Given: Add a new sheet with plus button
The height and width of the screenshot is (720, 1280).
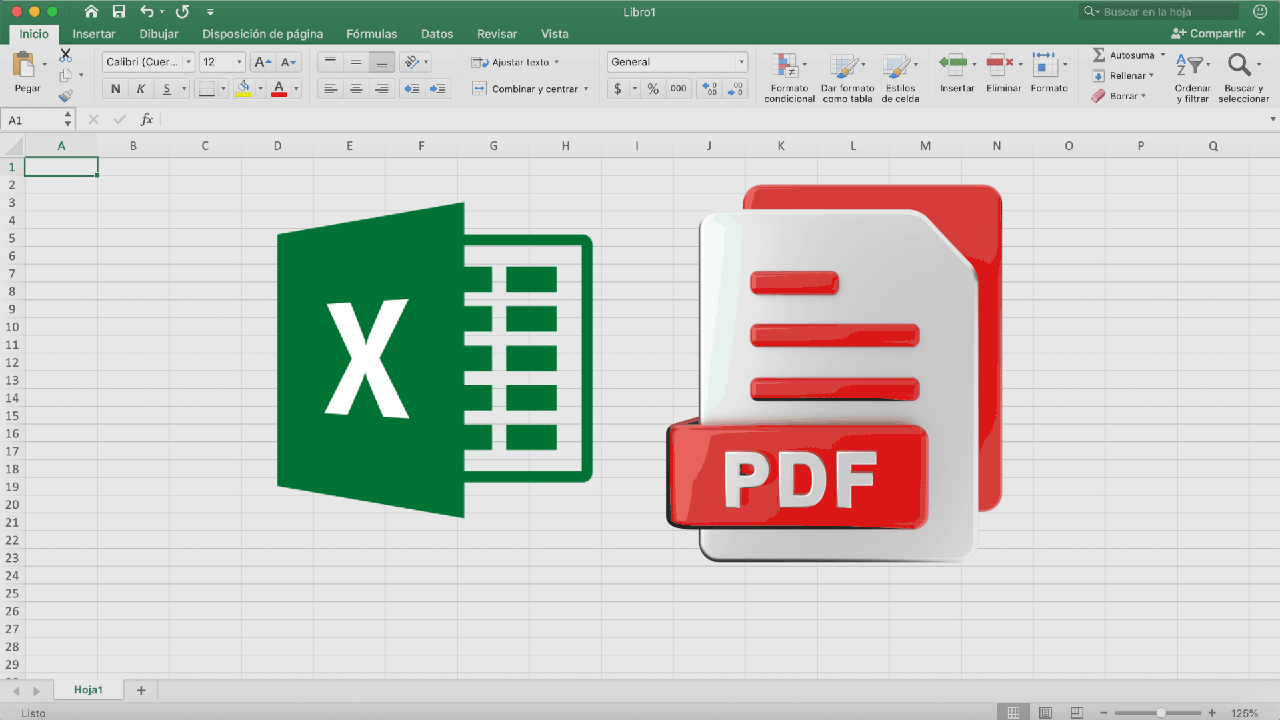Looking at the screenshot, I should click(x=141, y=690).
